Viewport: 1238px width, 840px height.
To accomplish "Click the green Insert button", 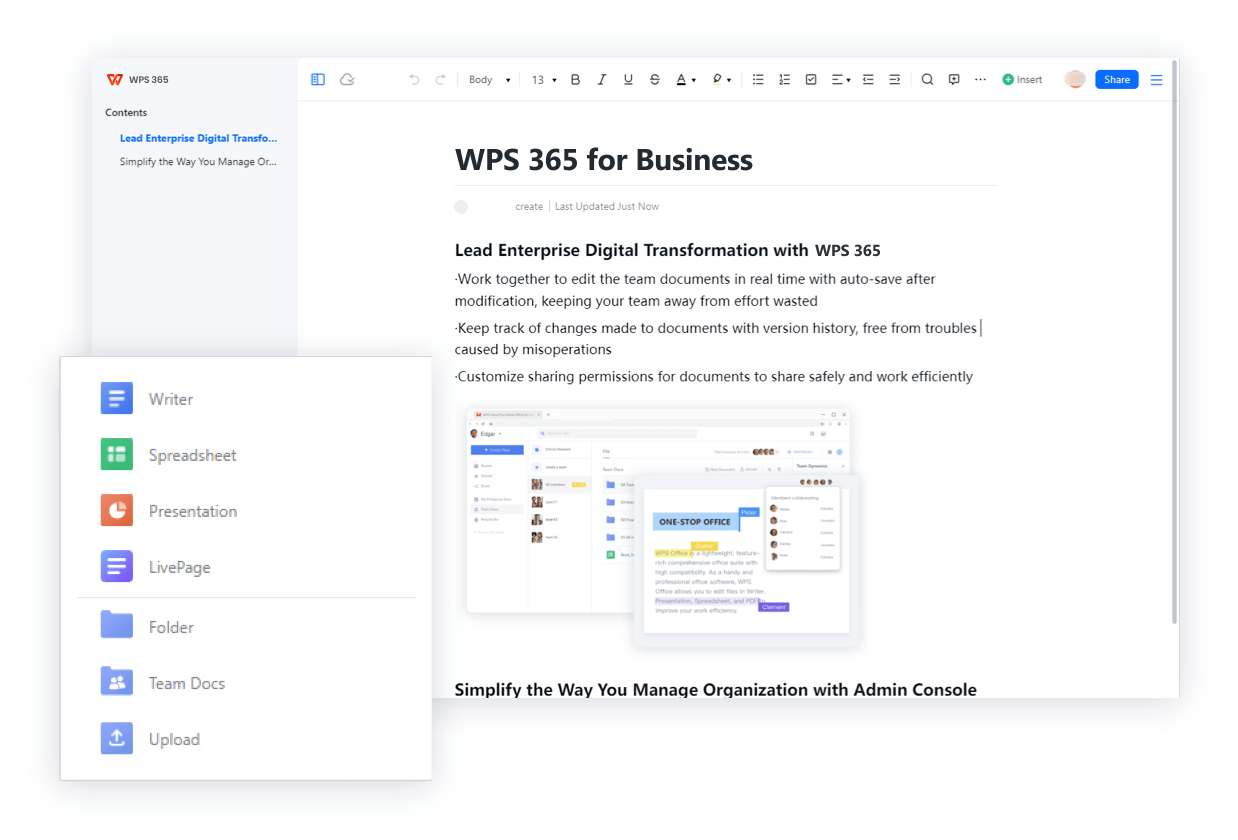I will (x=1022, y=79).
